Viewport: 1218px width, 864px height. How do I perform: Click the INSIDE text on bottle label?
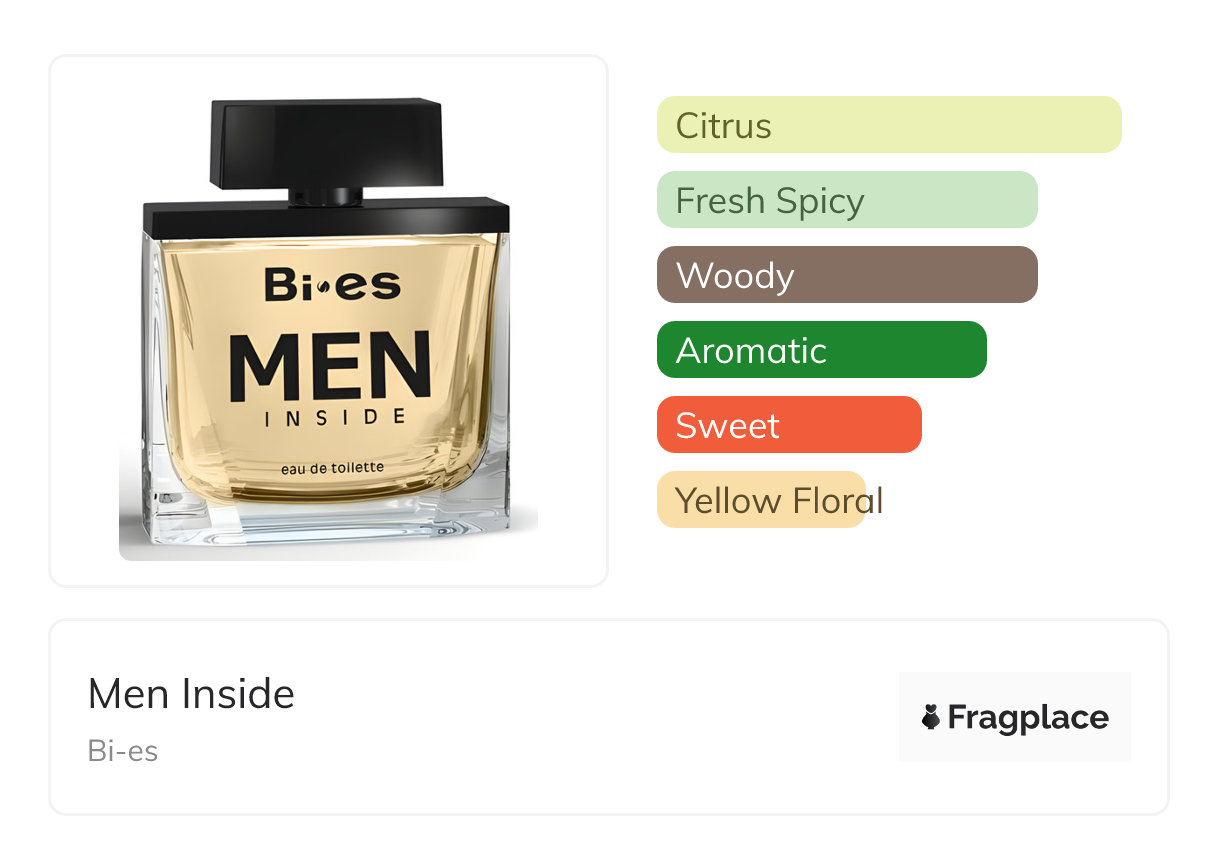[x=334, y=418]
